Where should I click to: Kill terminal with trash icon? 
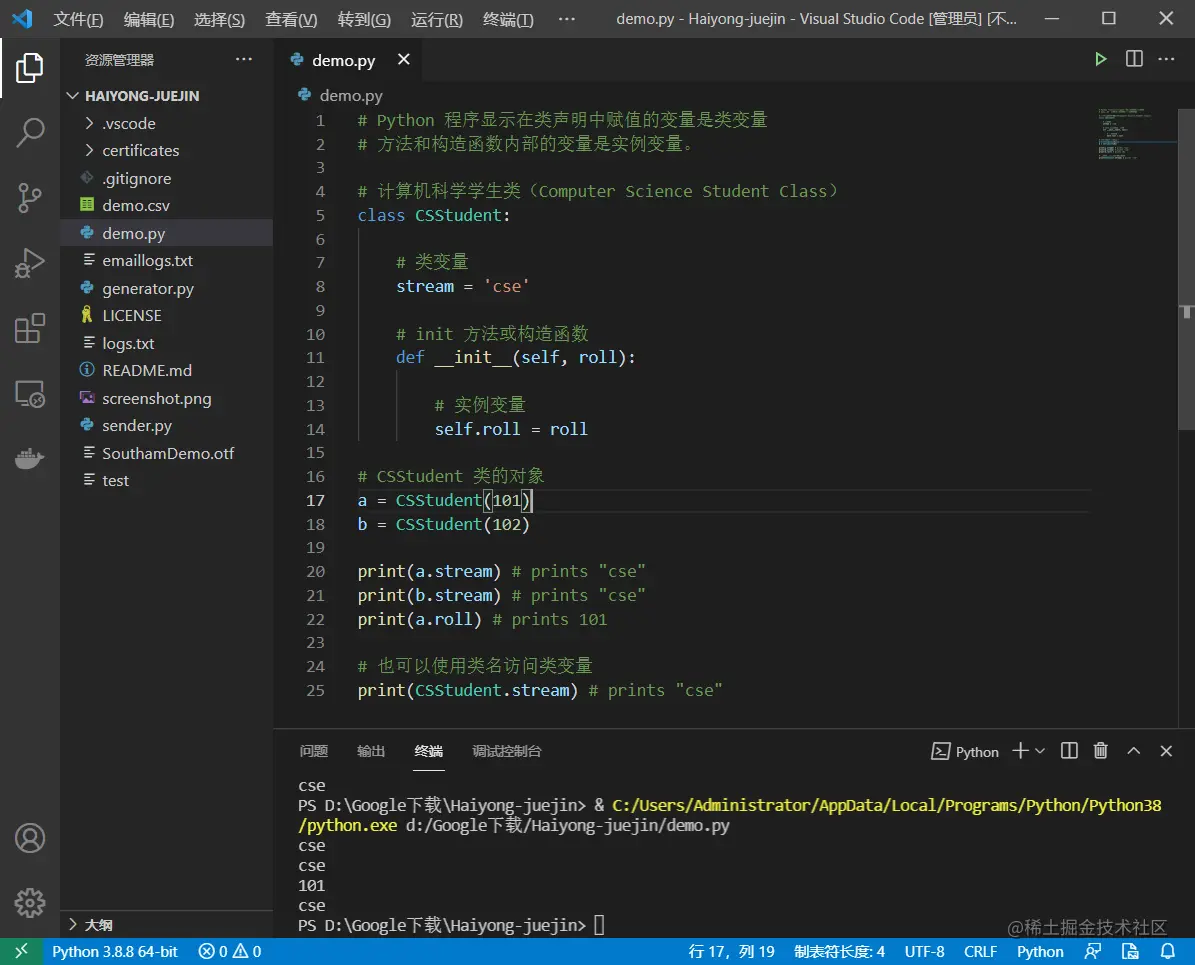point(1100,751)
